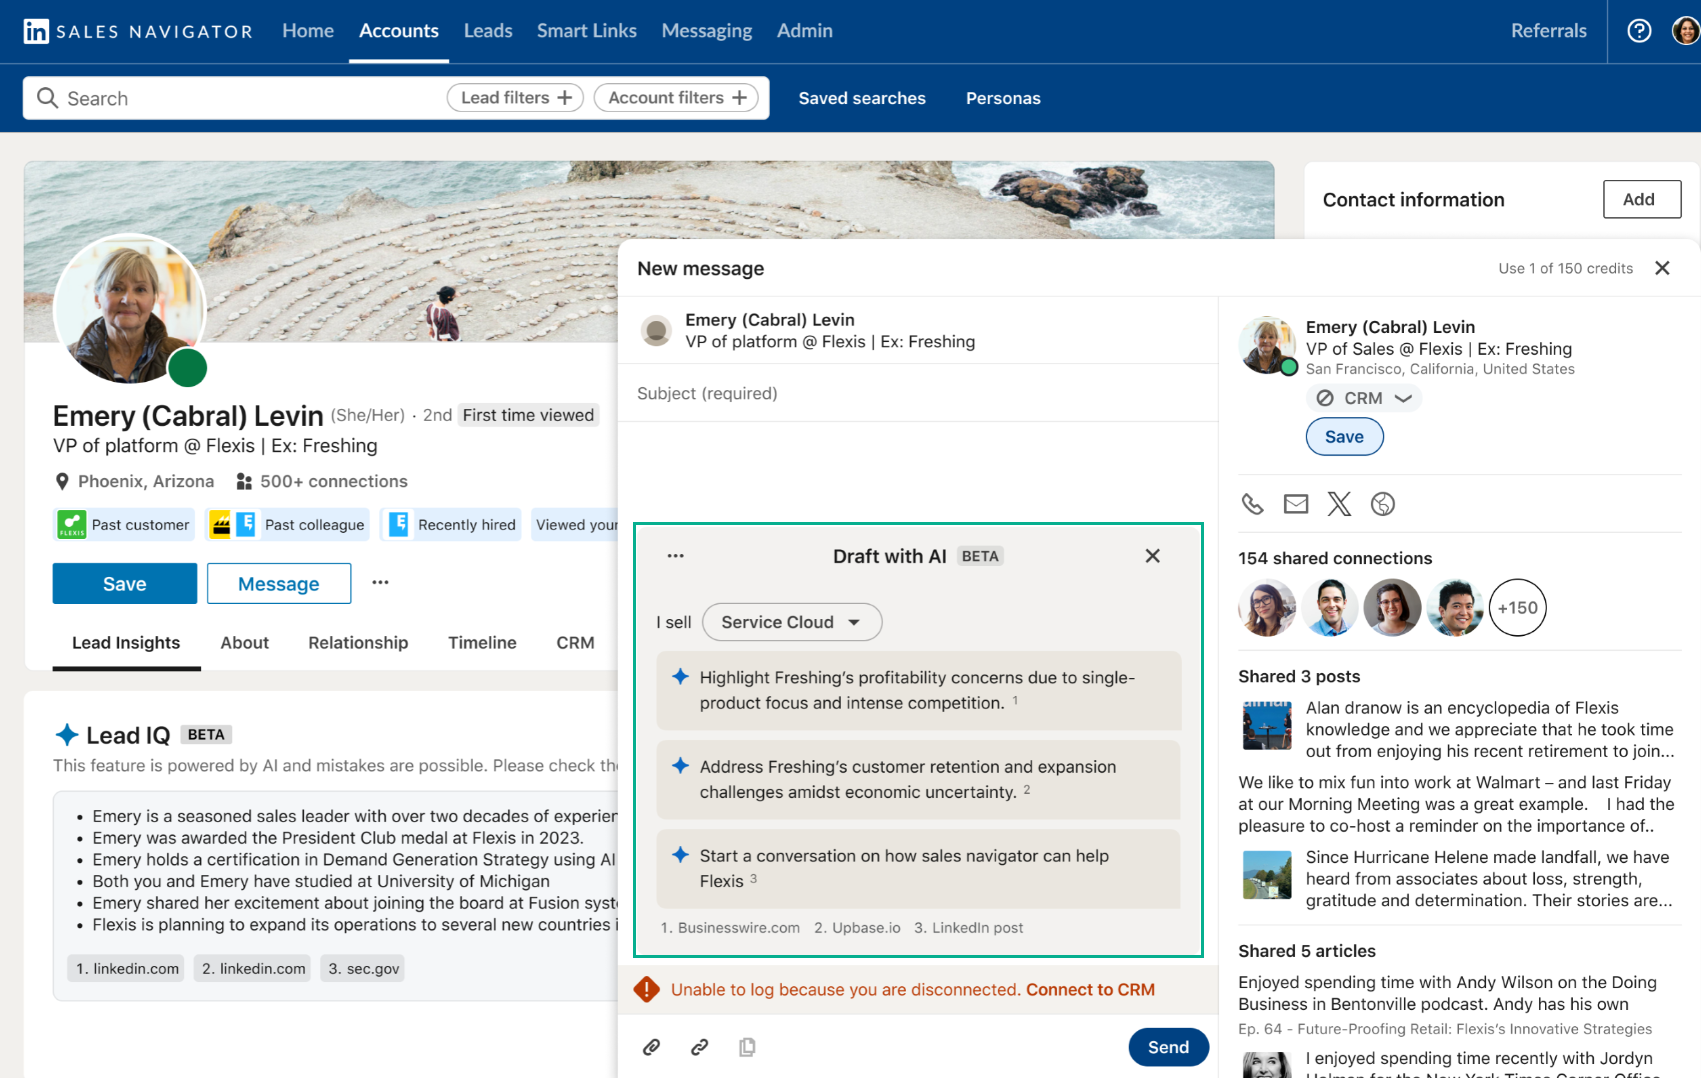Open the sec.gov source chip
The image size is (1701, 1078).
coord(363,968)
